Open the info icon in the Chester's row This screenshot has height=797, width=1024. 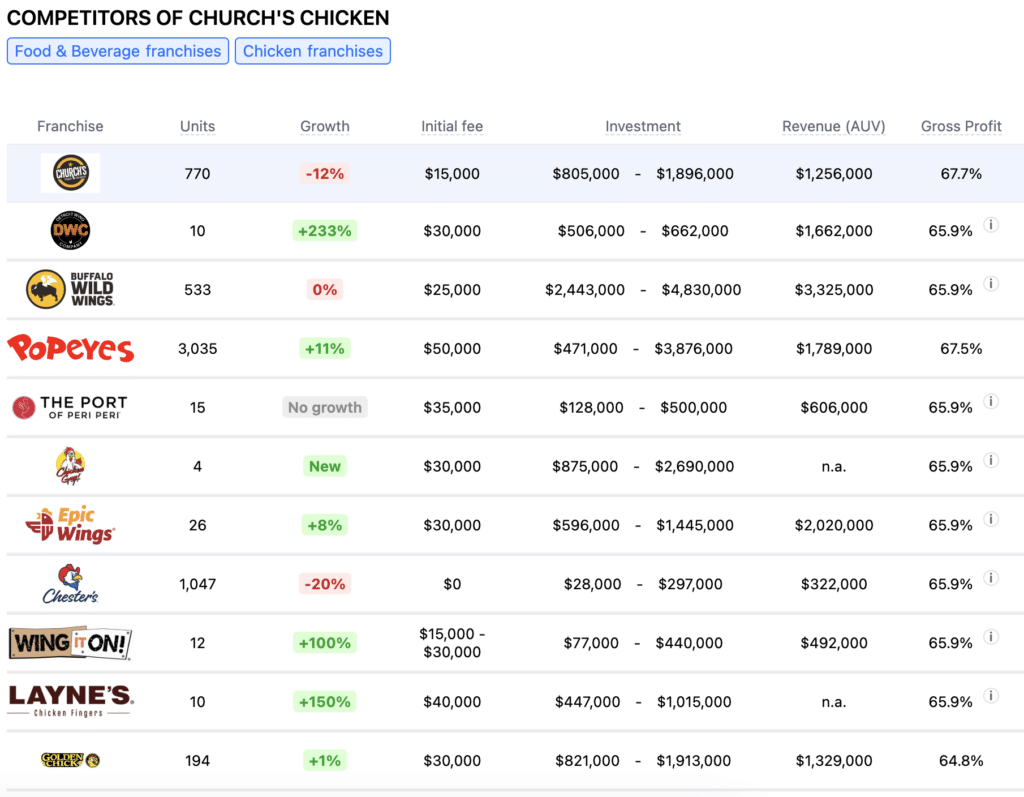tap(991, 577)
